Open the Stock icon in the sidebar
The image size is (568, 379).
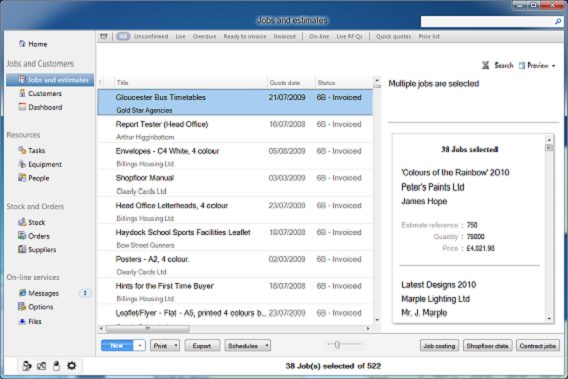pos(22,222)
